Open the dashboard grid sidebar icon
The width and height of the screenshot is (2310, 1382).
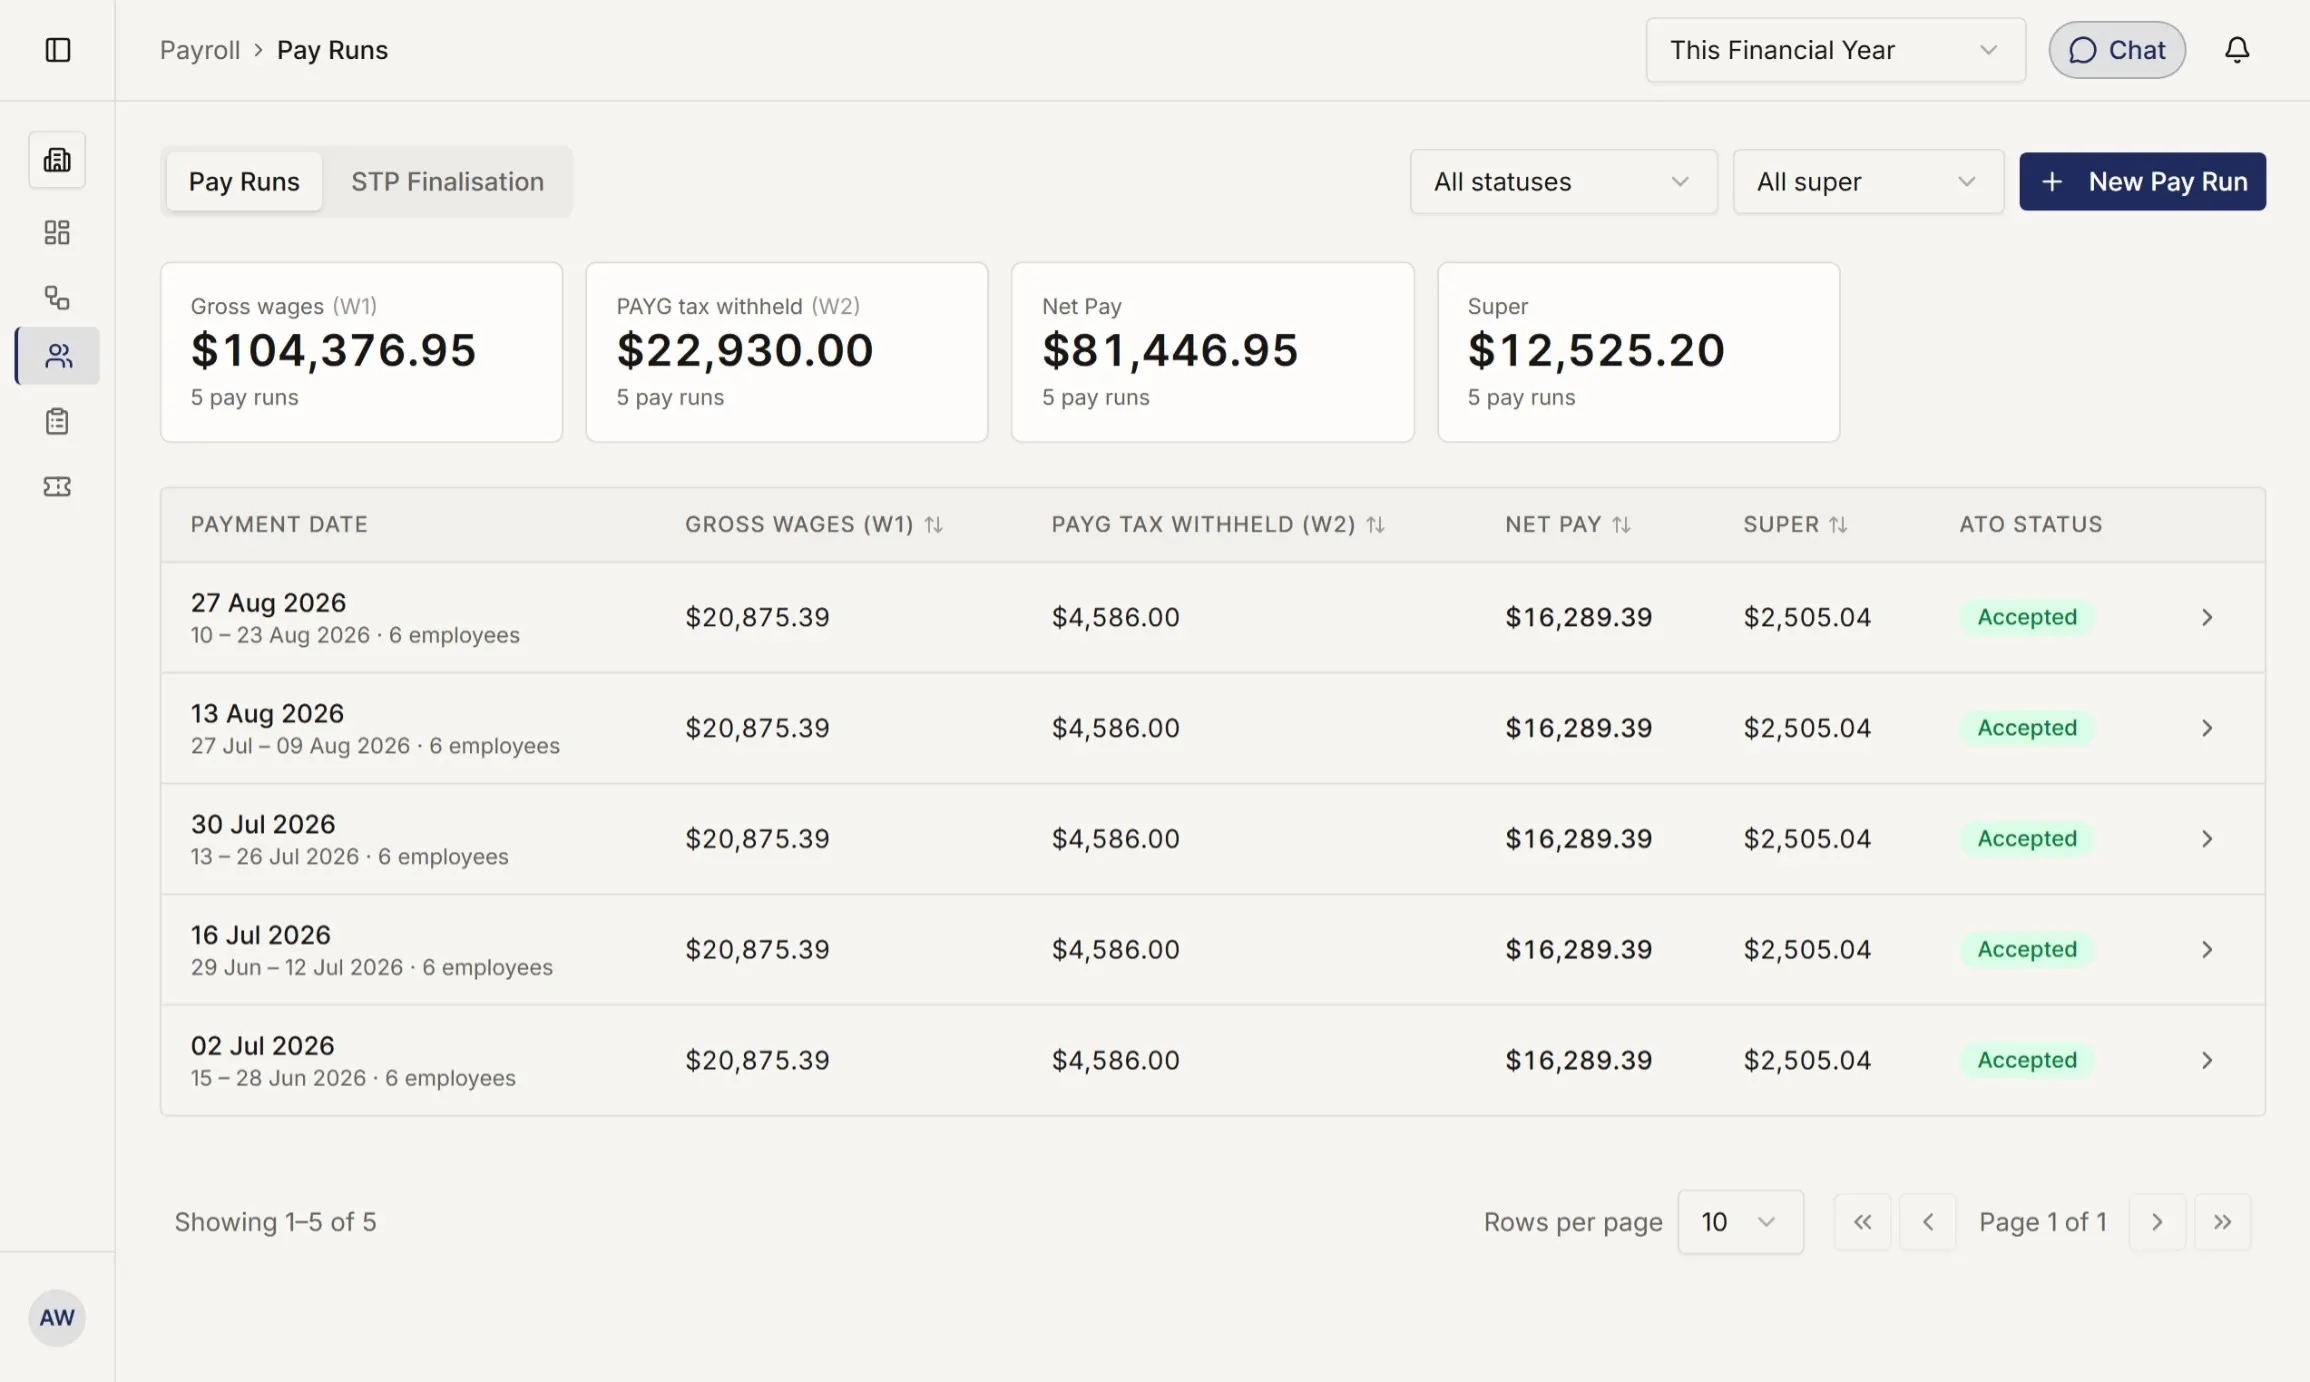coord(57,232)
